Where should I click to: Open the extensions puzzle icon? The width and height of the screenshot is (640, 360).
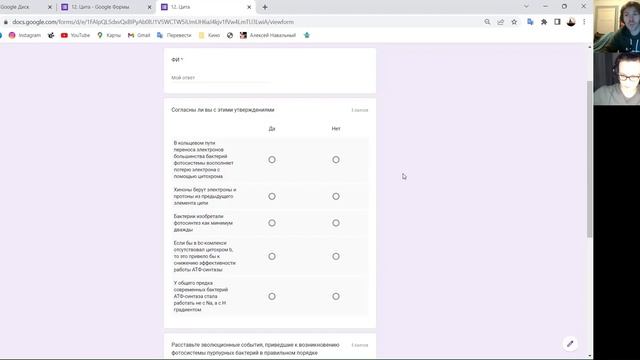(x=544, y=22)
